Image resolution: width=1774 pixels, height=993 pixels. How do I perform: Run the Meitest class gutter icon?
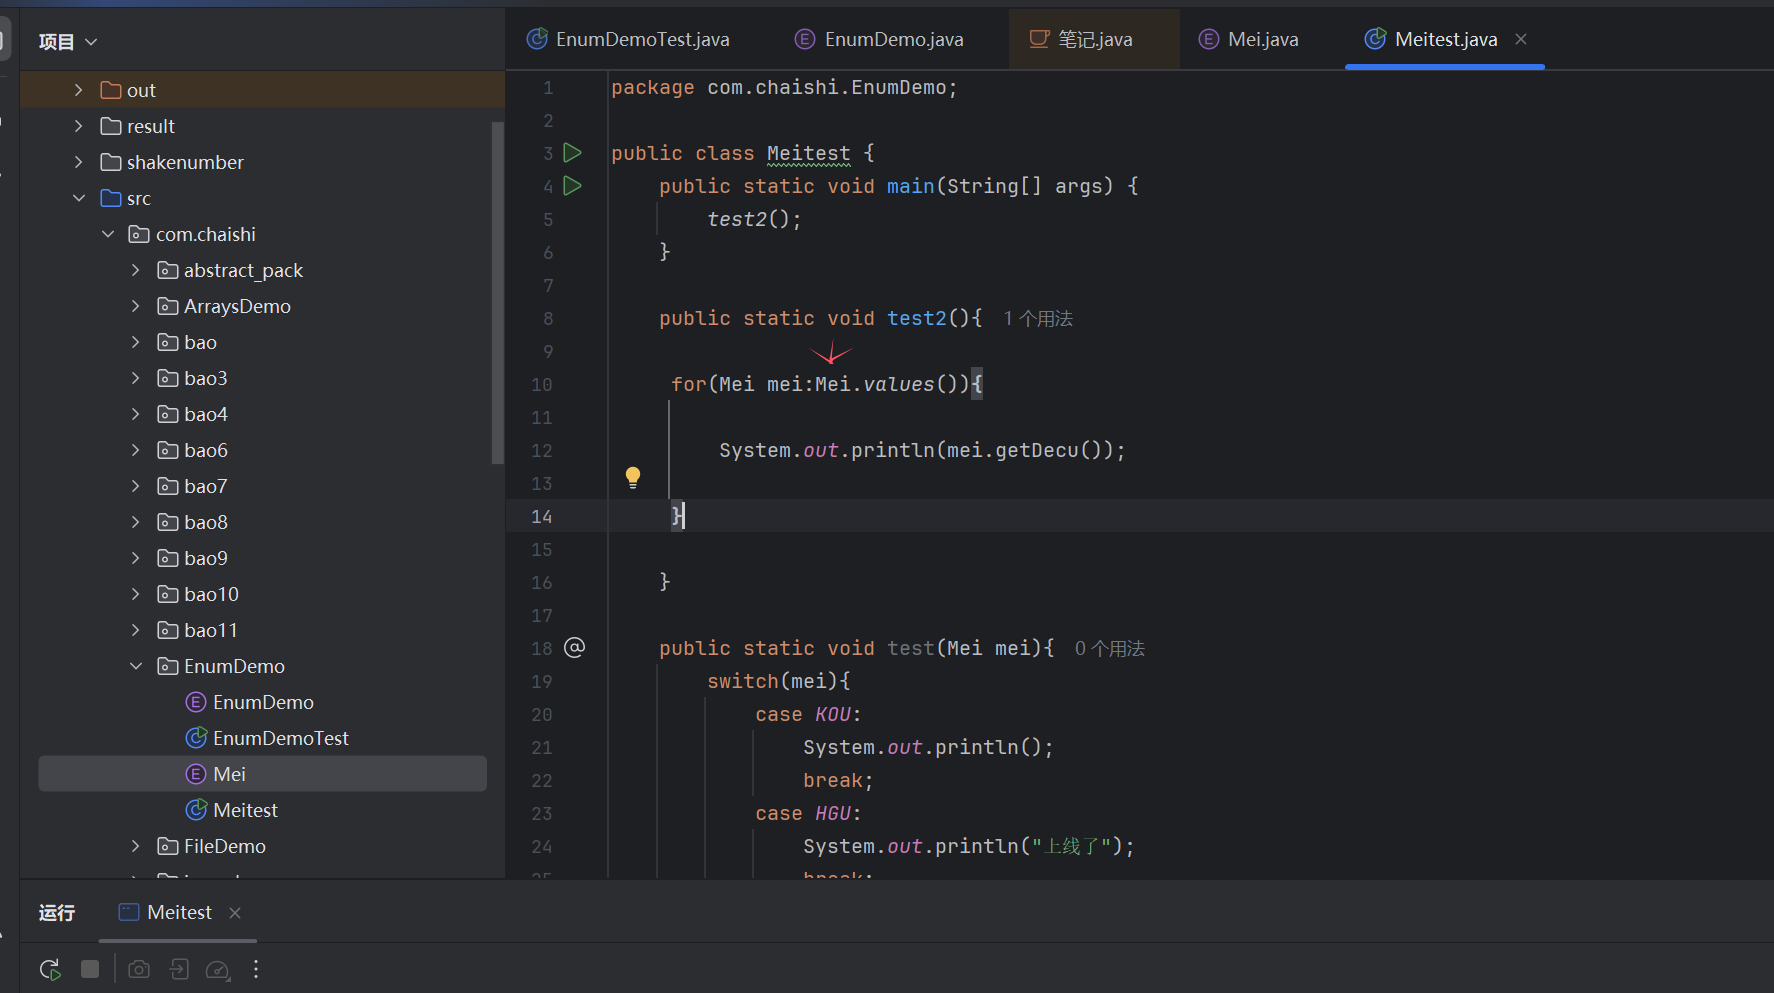point(572,153)
